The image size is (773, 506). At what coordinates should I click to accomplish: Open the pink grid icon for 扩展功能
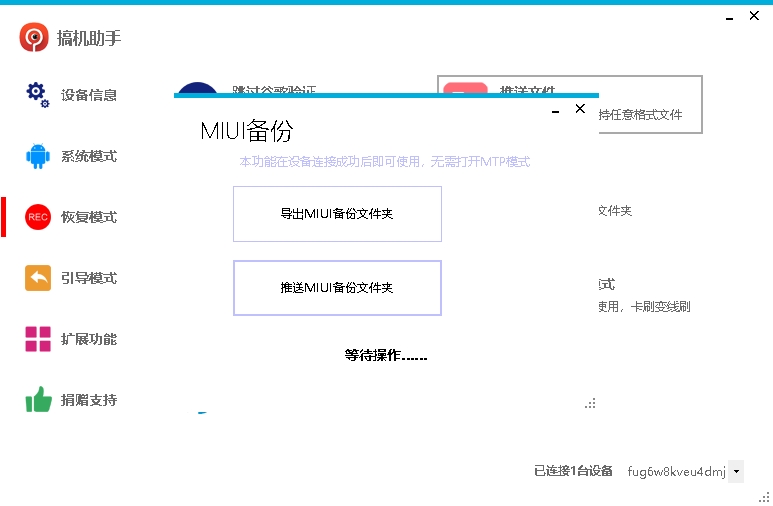click(x=38, y=339)
